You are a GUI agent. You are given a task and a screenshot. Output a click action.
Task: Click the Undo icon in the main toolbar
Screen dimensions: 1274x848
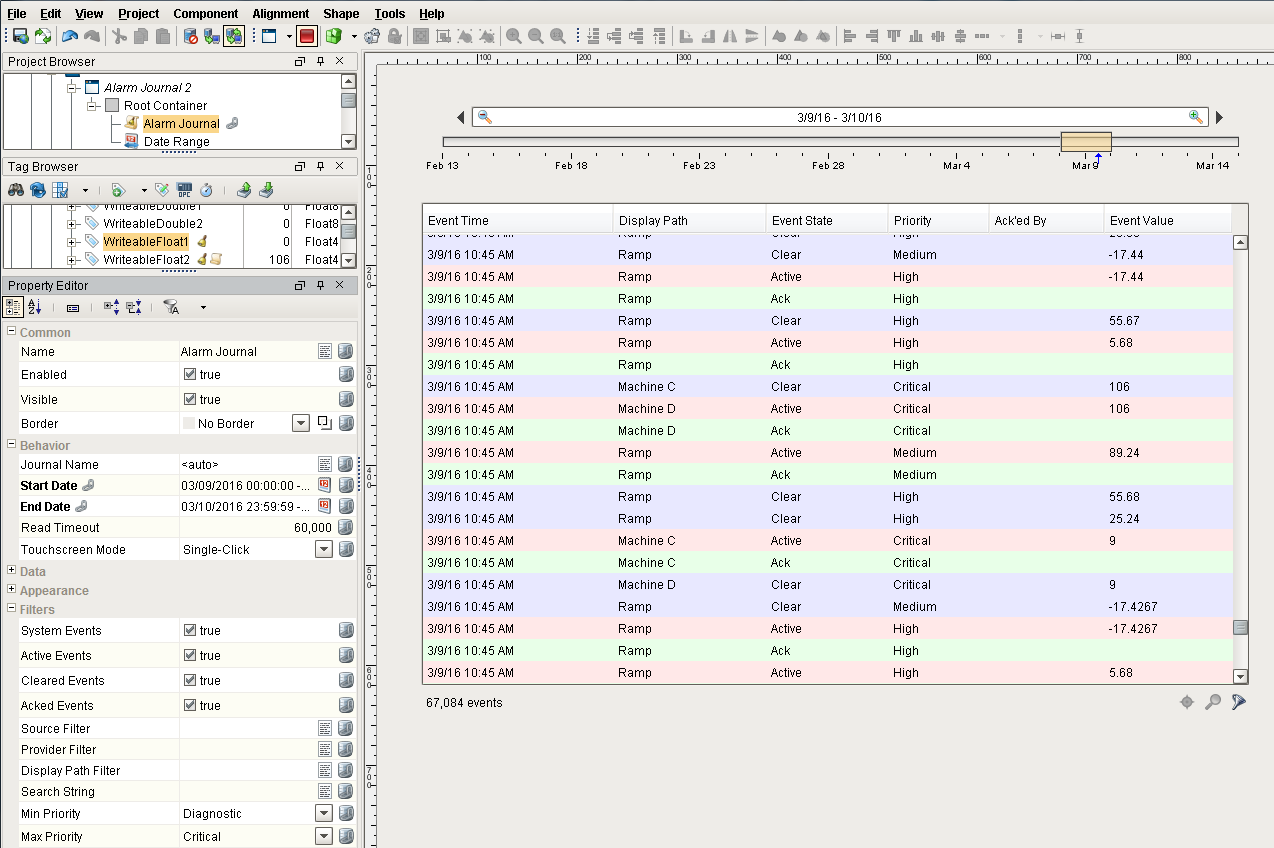pyautogui.click(x=68, y=37)
